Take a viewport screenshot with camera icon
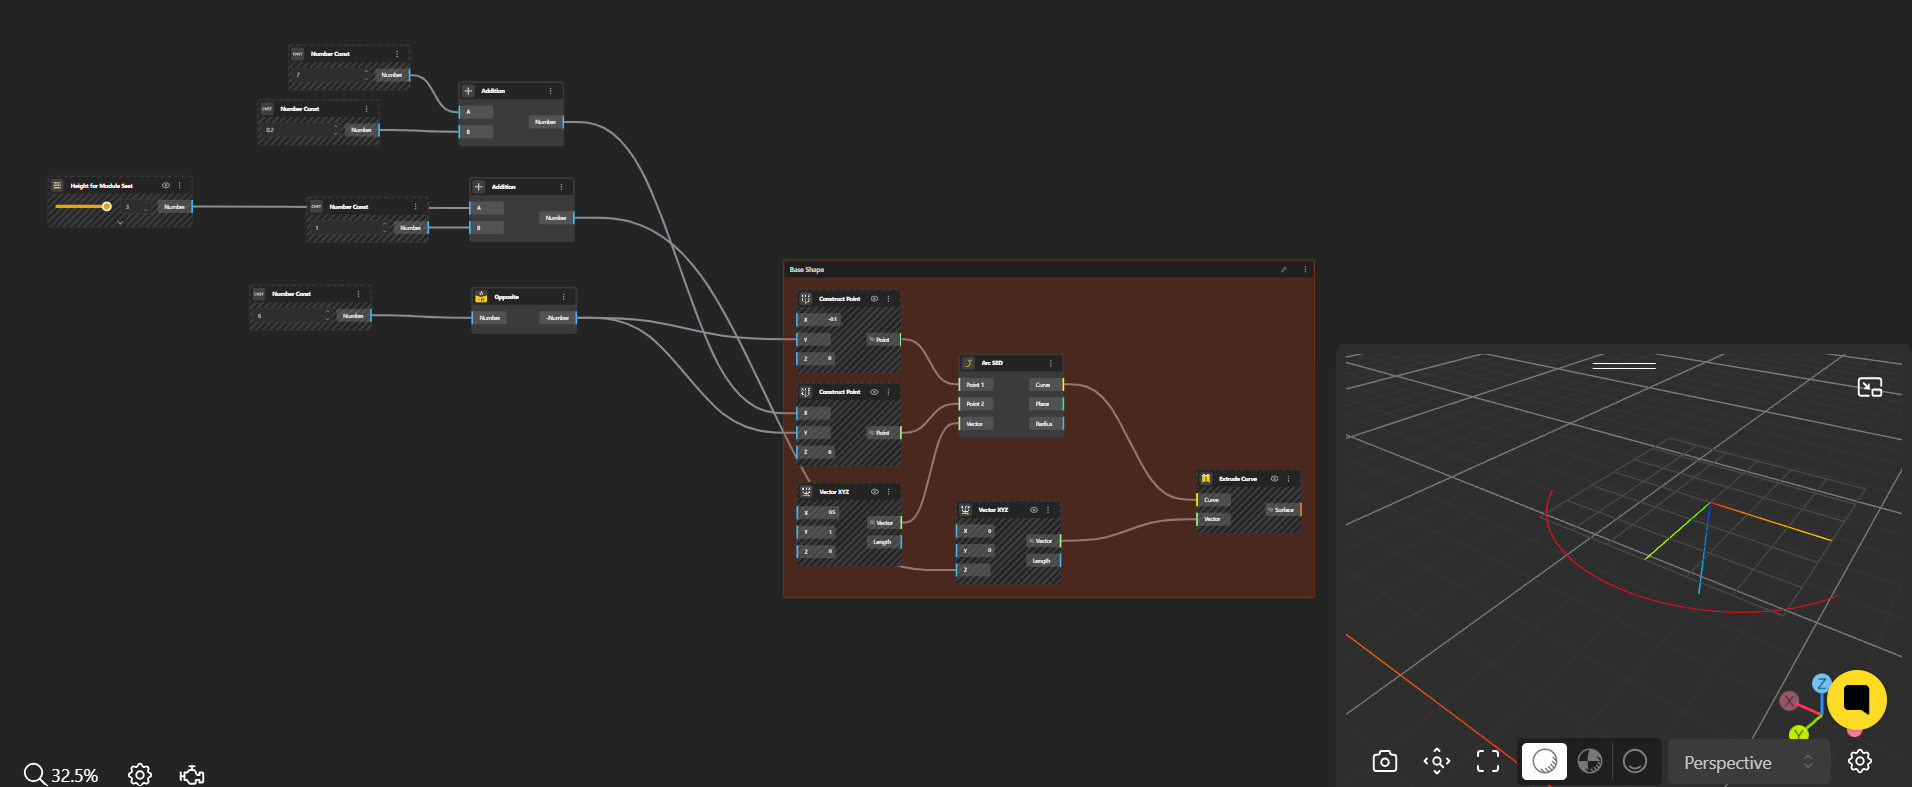The width and height of the screenshot is (1912, 787). (x=1384, y=762)
